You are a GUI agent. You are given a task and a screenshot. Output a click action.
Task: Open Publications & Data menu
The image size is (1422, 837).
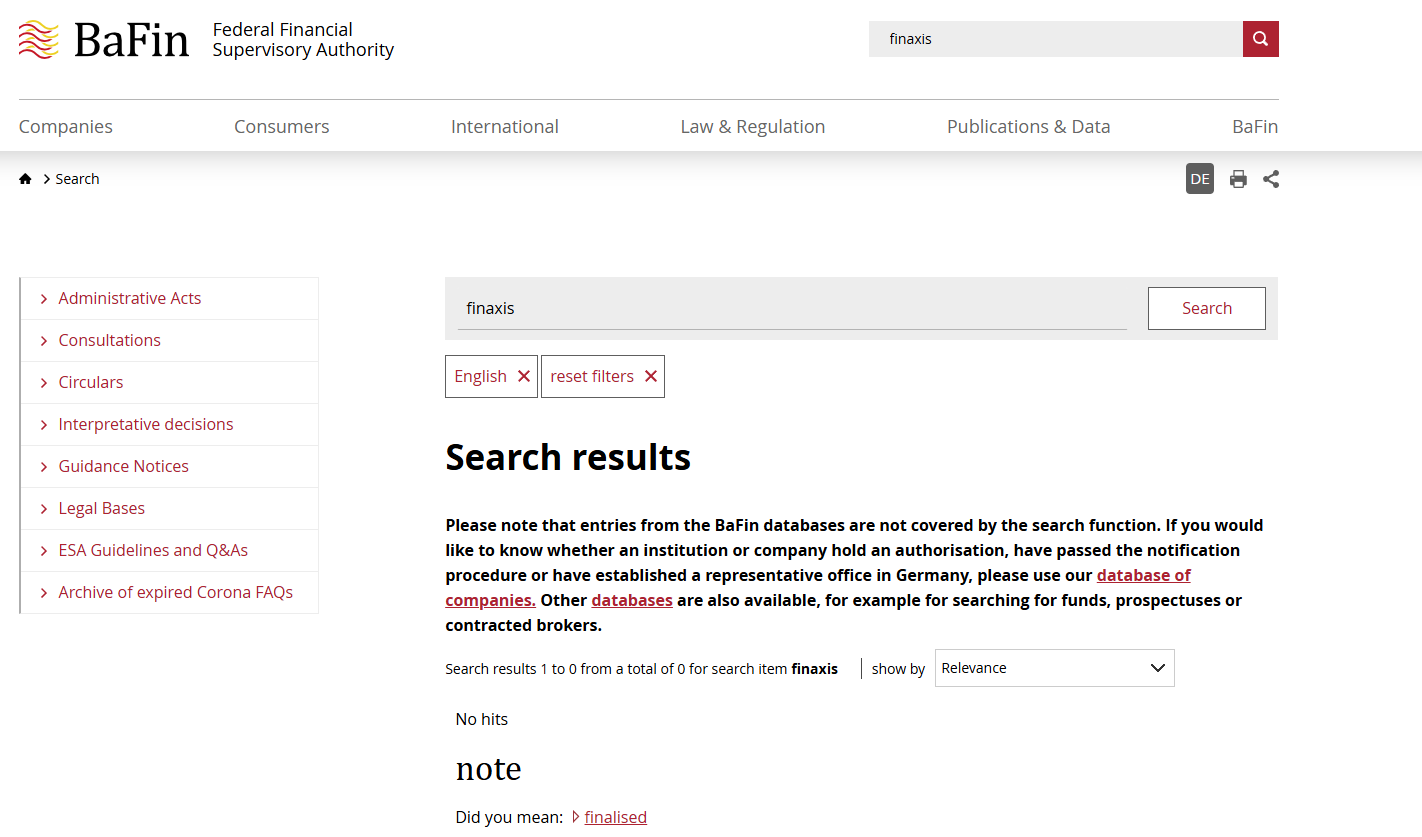tap(1028, 127)
